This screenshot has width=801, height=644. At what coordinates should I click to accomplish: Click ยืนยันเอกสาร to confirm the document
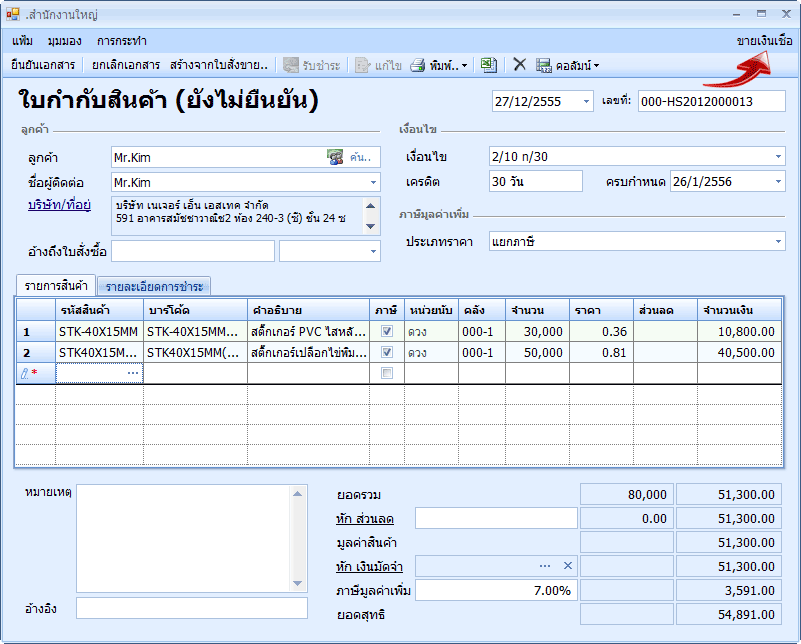pos(43,65)
